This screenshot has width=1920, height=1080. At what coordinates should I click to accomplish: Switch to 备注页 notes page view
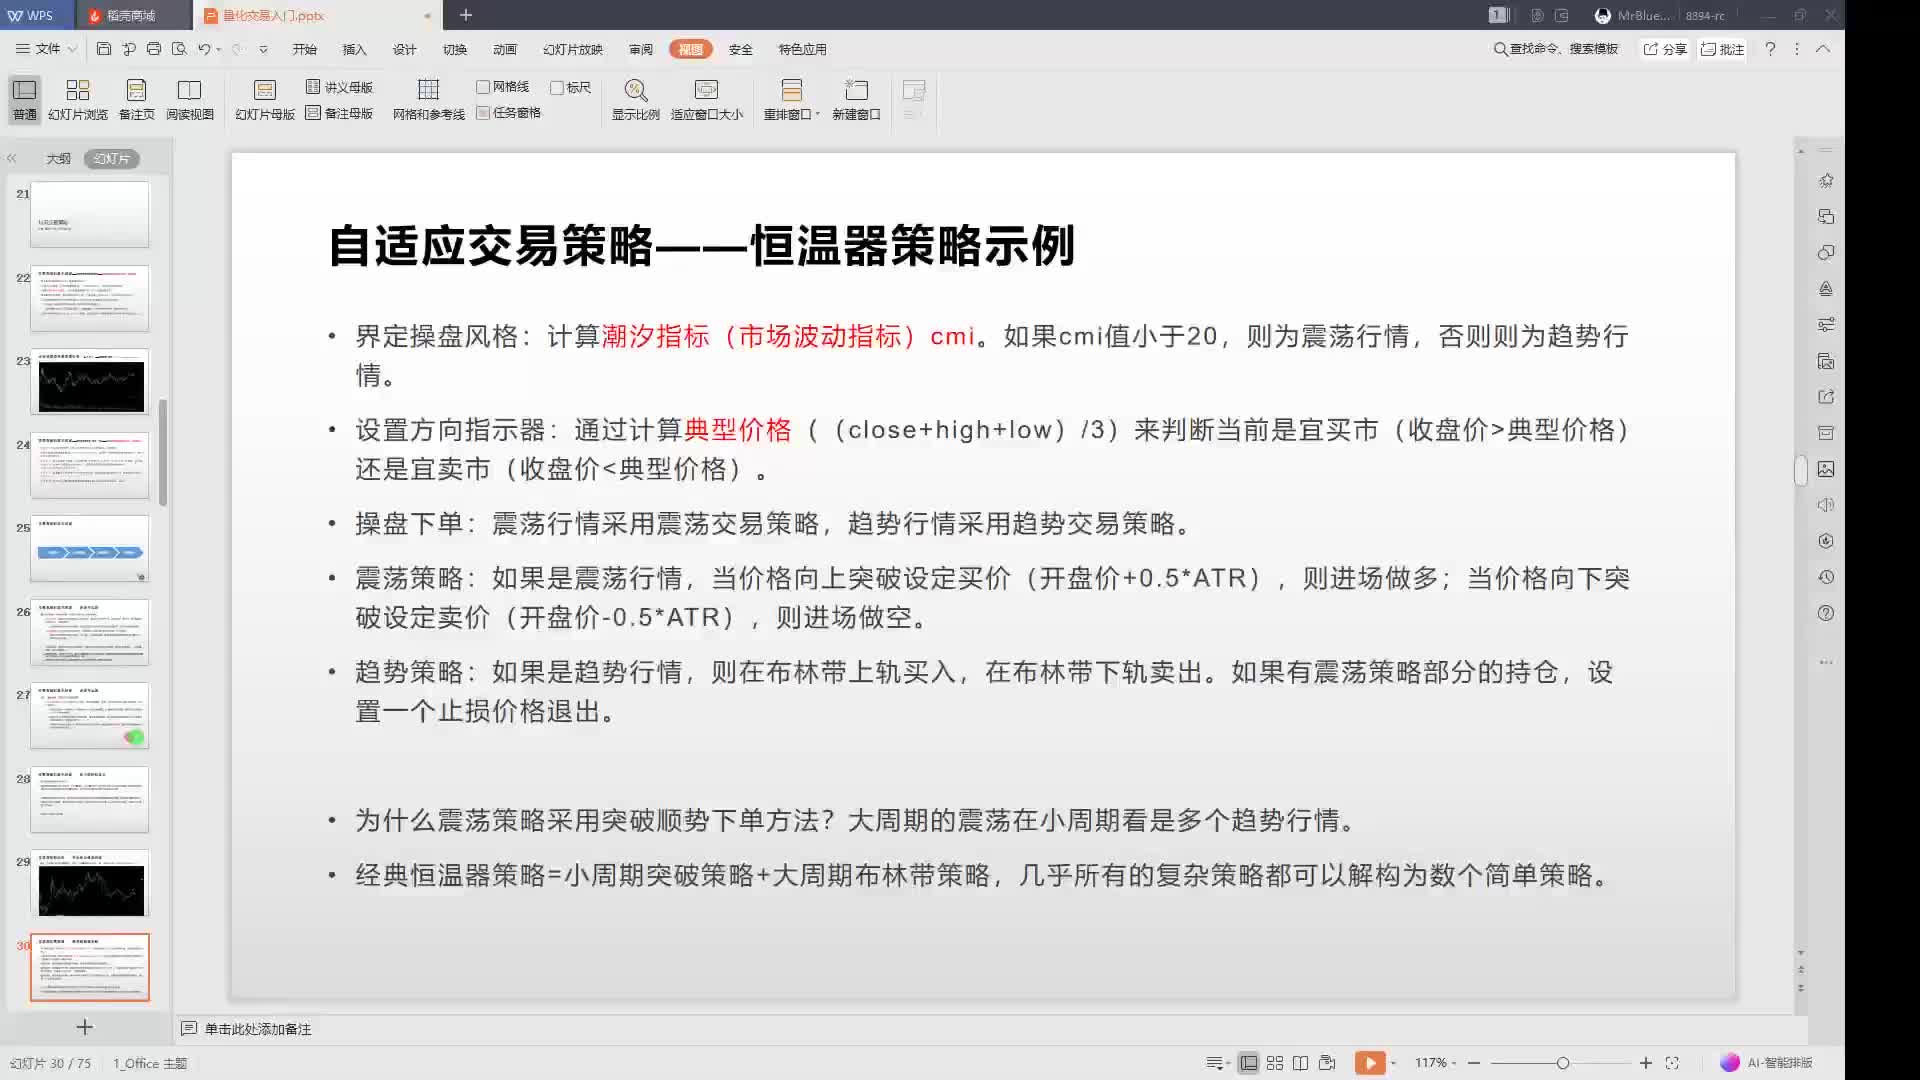tap(137, 100)
